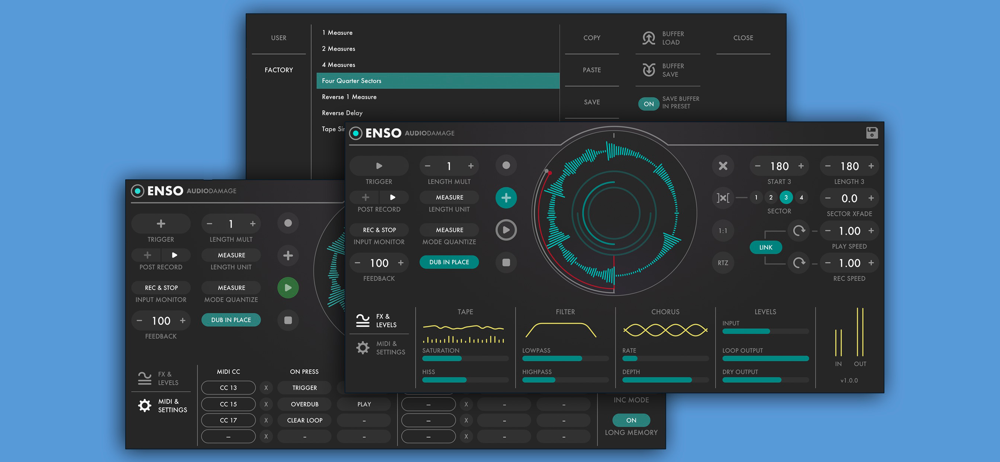Screen dimensions: 1000x462
Task: Click the 1:1 round button
Action: [x=723, y=230]
